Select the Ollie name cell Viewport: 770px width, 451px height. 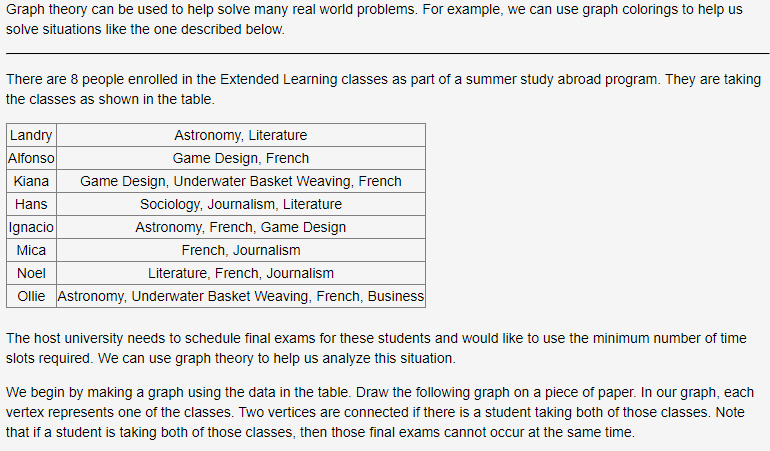(x=31, y=296)
